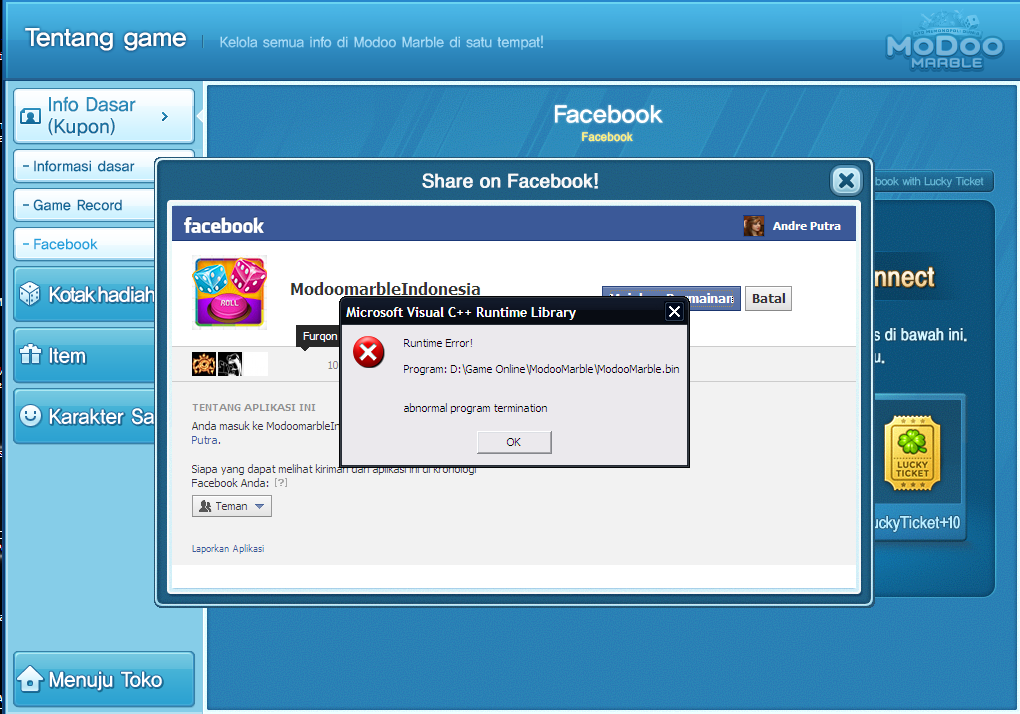Image resolution: width=1020 pixels, height=714 pixels.
Task: Close the Microsoft Visual C++ Runtime Library dialog
Action: tap(675, 312)
